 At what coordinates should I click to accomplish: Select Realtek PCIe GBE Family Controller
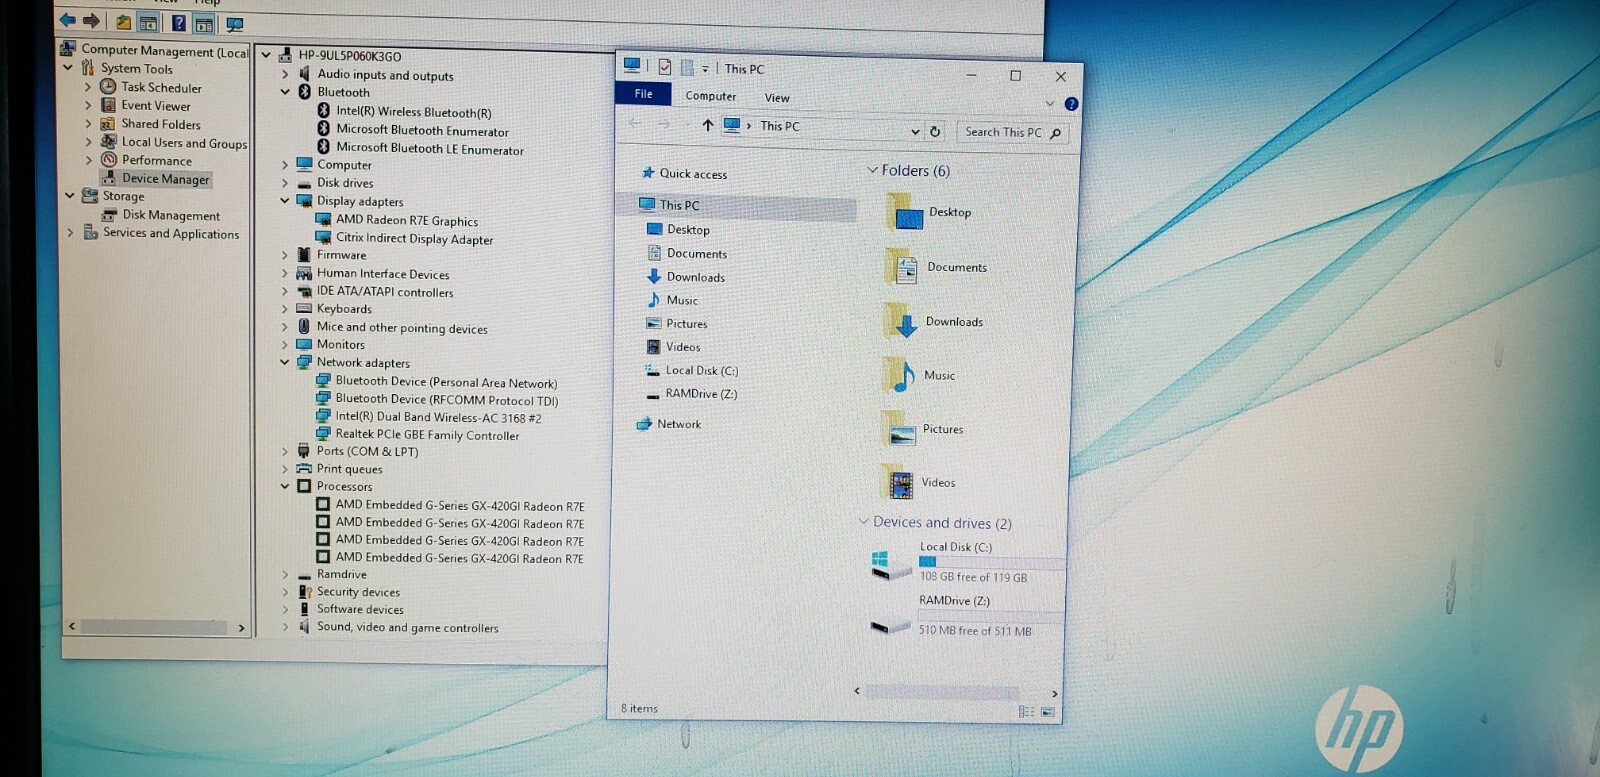427,435
